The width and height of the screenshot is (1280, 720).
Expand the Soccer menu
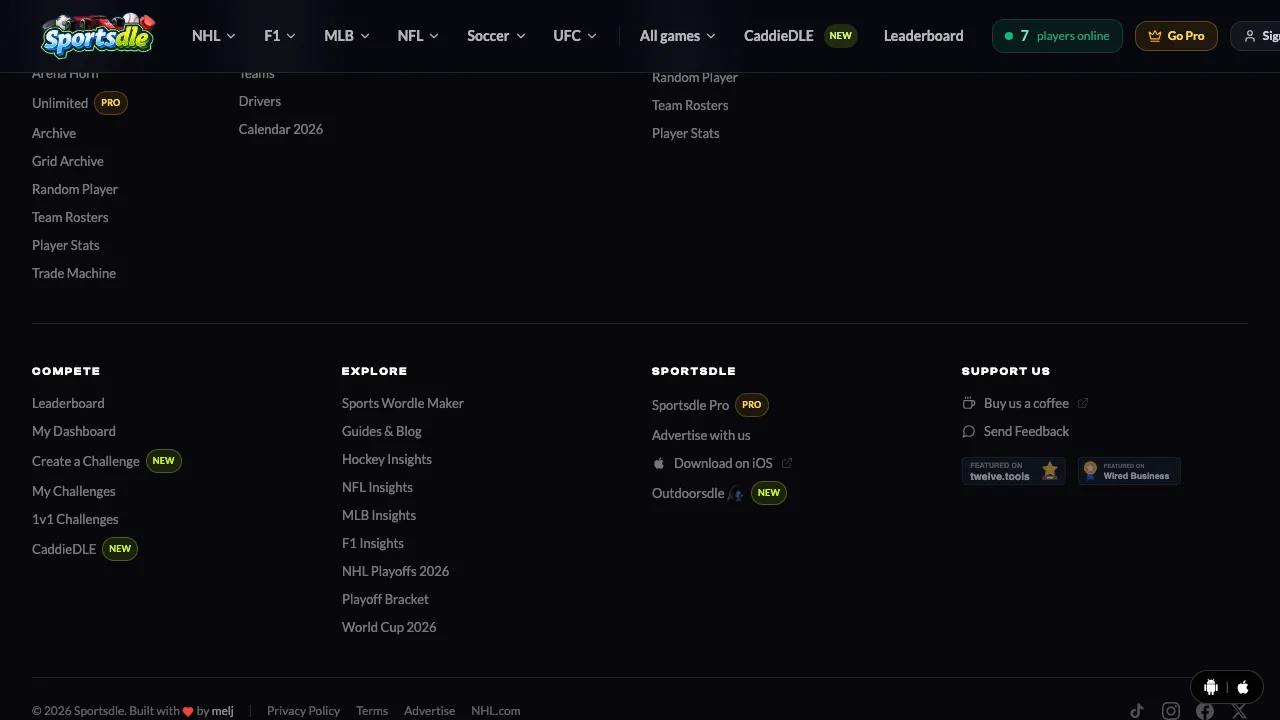(496, 36)
